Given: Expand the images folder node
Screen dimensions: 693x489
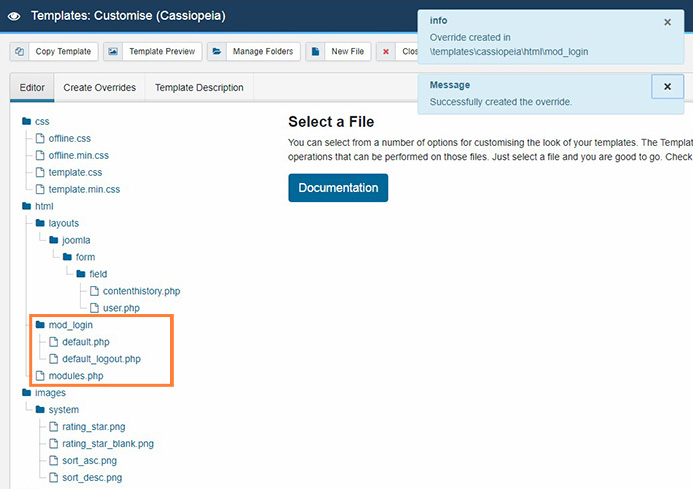Looking at the screenshot, I should tap(48, 393).
